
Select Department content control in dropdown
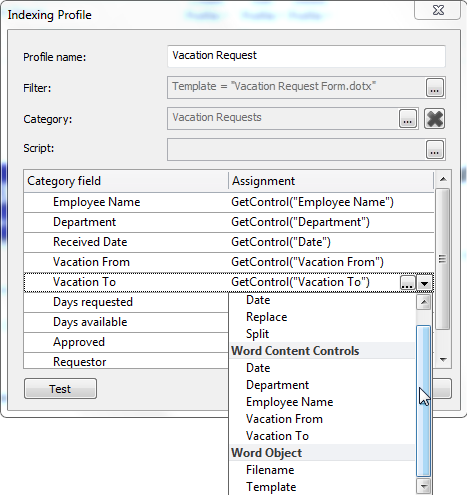click(x=322, y=385)
